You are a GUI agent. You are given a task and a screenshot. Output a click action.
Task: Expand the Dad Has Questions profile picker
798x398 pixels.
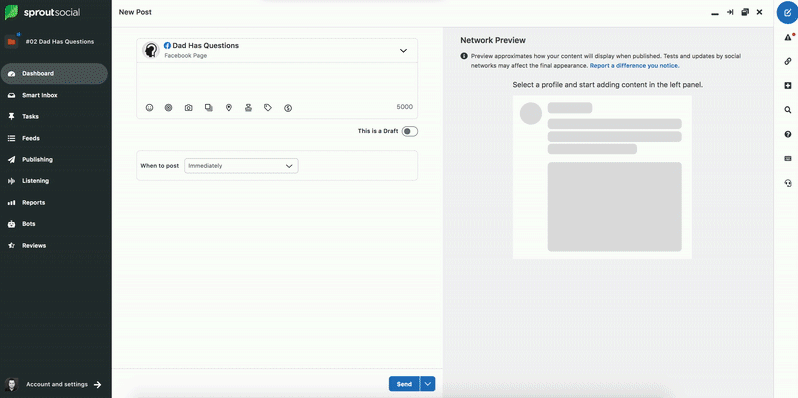403,50
